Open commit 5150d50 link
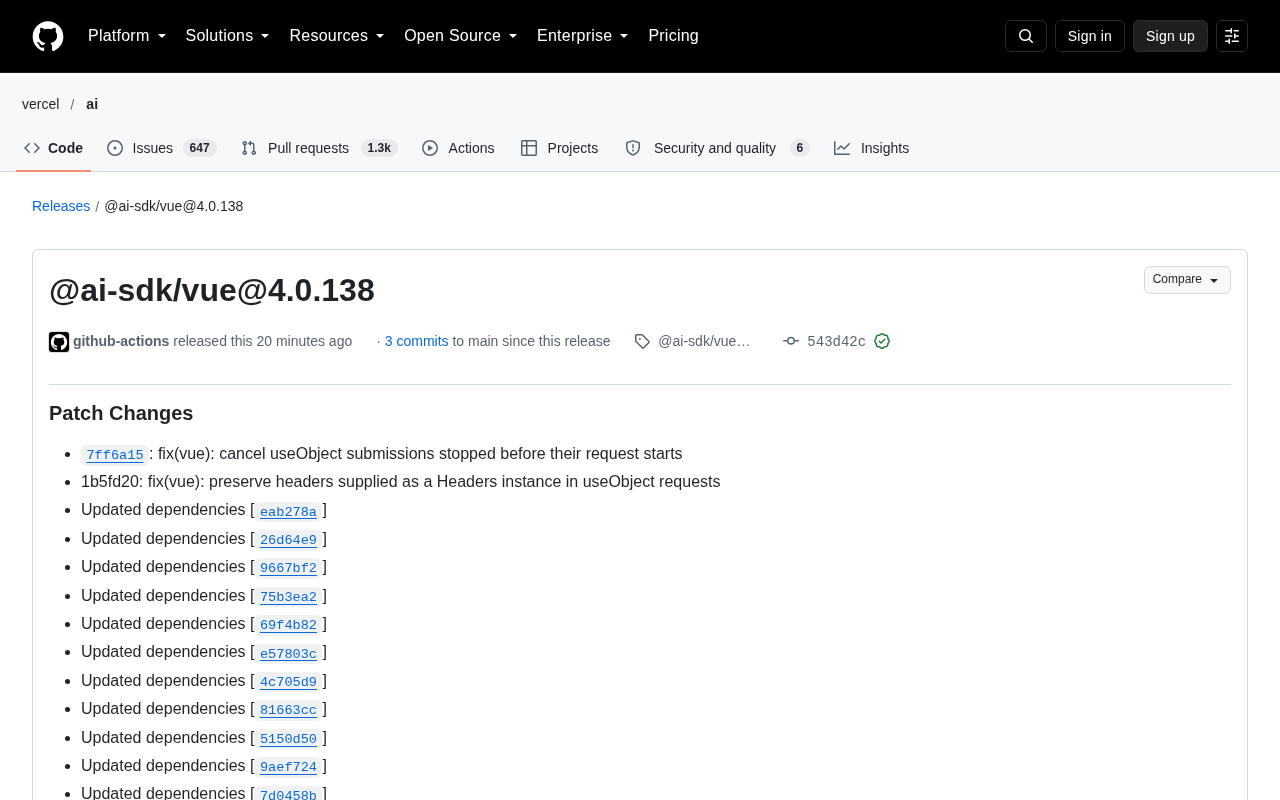1280x800 pixels. click(x=288, y=739)
